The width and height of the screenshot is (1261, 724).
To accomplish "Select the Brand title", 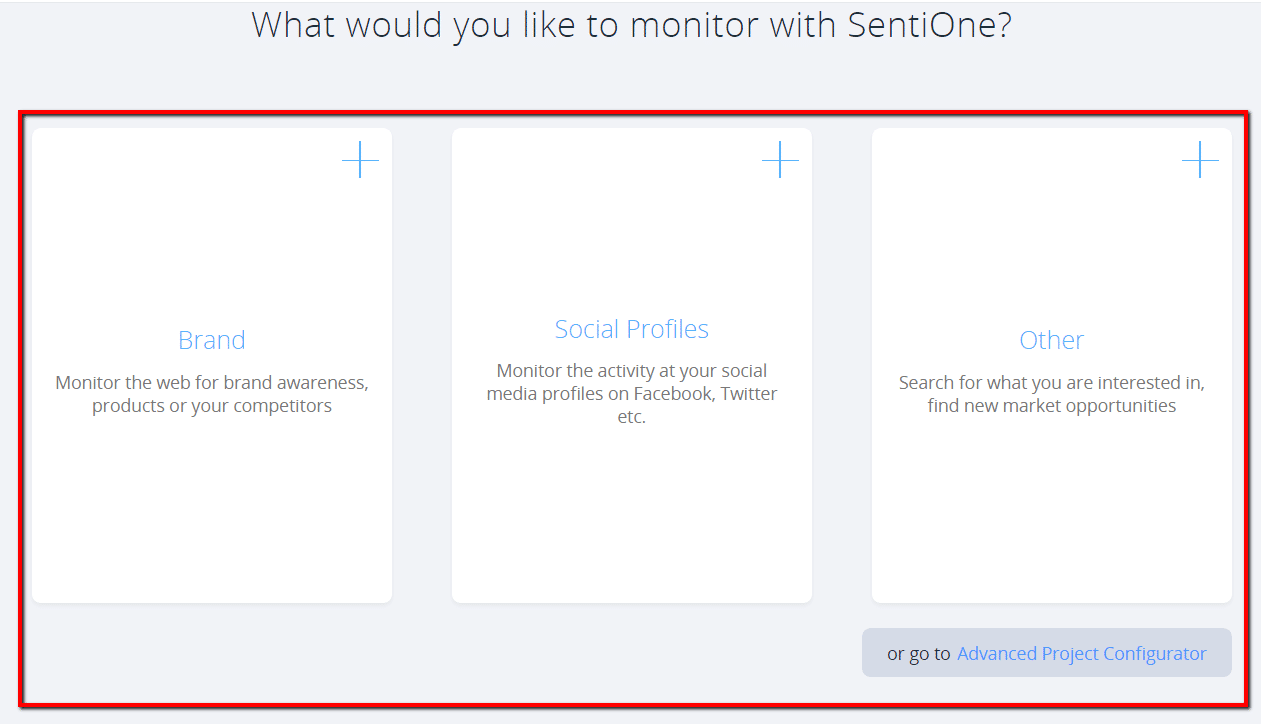I will coord(211,340).
